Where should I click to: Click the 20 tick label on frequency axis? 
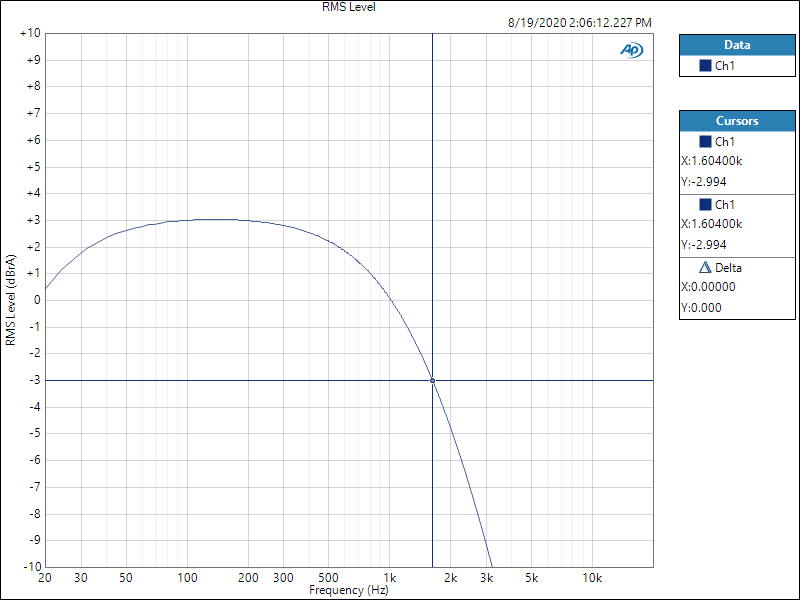coord(45,578)
